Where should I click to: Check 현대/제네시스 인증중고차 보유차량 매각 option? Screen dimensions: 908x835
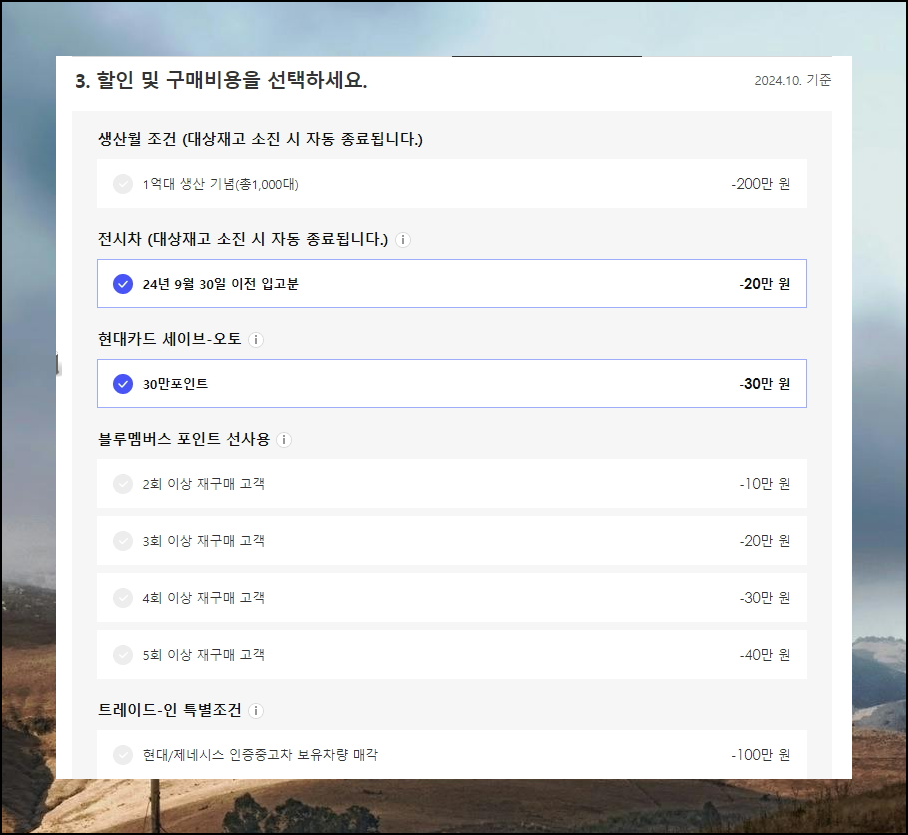point(123,755)
